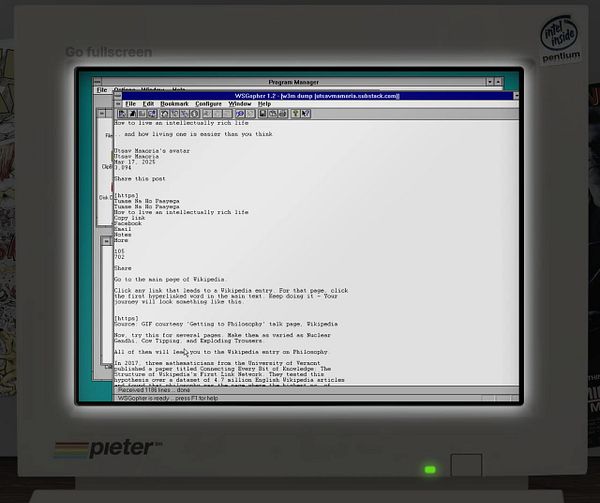Click 'Utsav Mamoria's avatar' line
This screenshot has height=503, width=600.
coord(152,151)
